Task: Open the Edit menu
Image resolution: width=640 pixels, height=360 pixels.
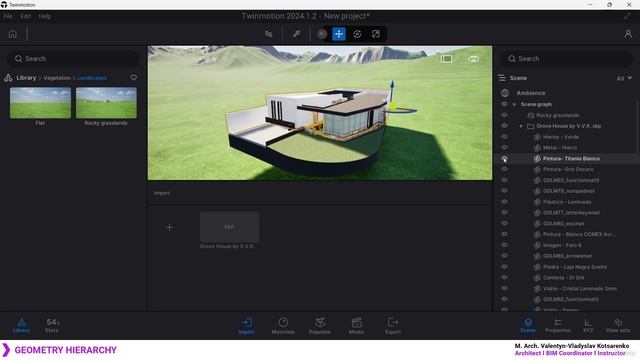Action: click(25, 16)
